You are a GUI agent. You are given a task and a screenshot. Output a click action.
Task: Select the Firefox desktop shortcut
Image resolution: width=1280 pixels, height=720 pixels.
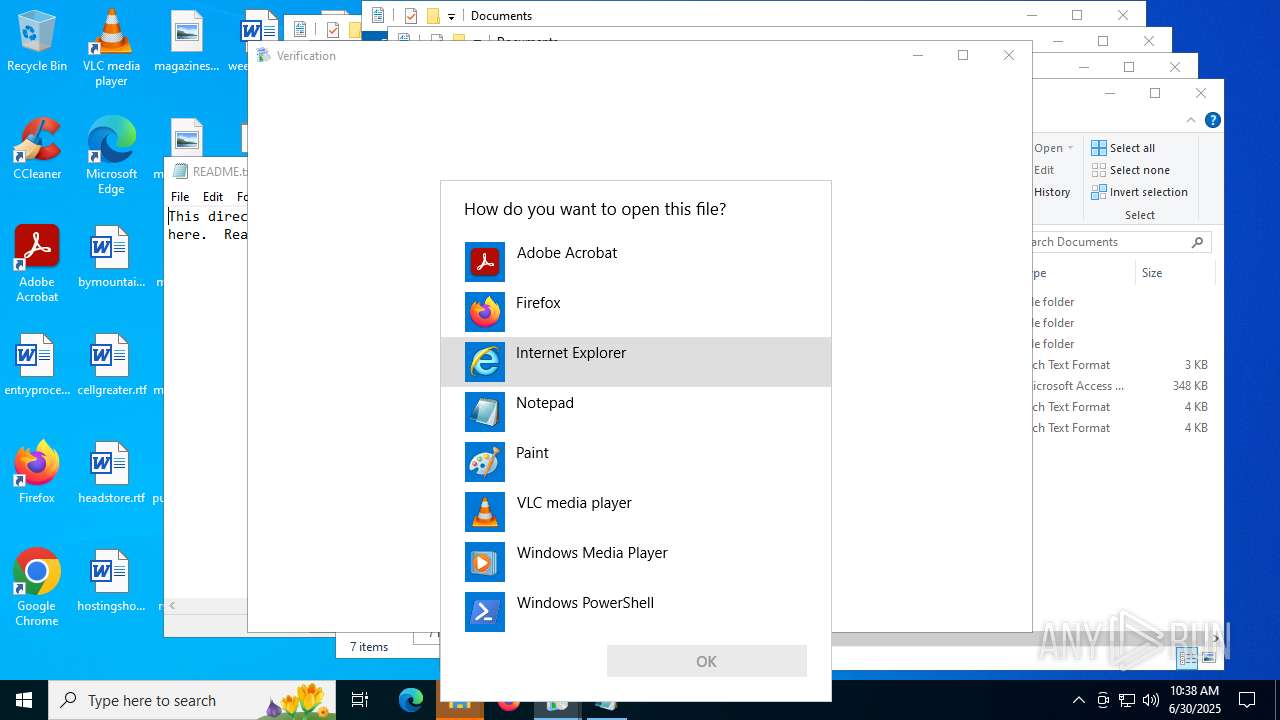pos(37,472)
